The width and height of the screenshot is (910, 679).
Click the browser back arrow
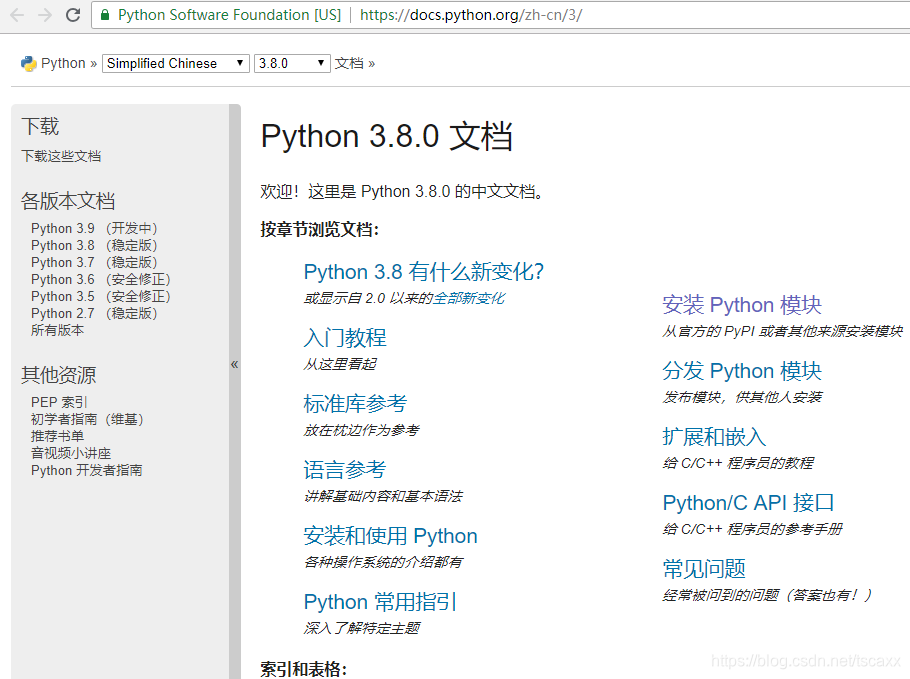click(x=17, y=15)
